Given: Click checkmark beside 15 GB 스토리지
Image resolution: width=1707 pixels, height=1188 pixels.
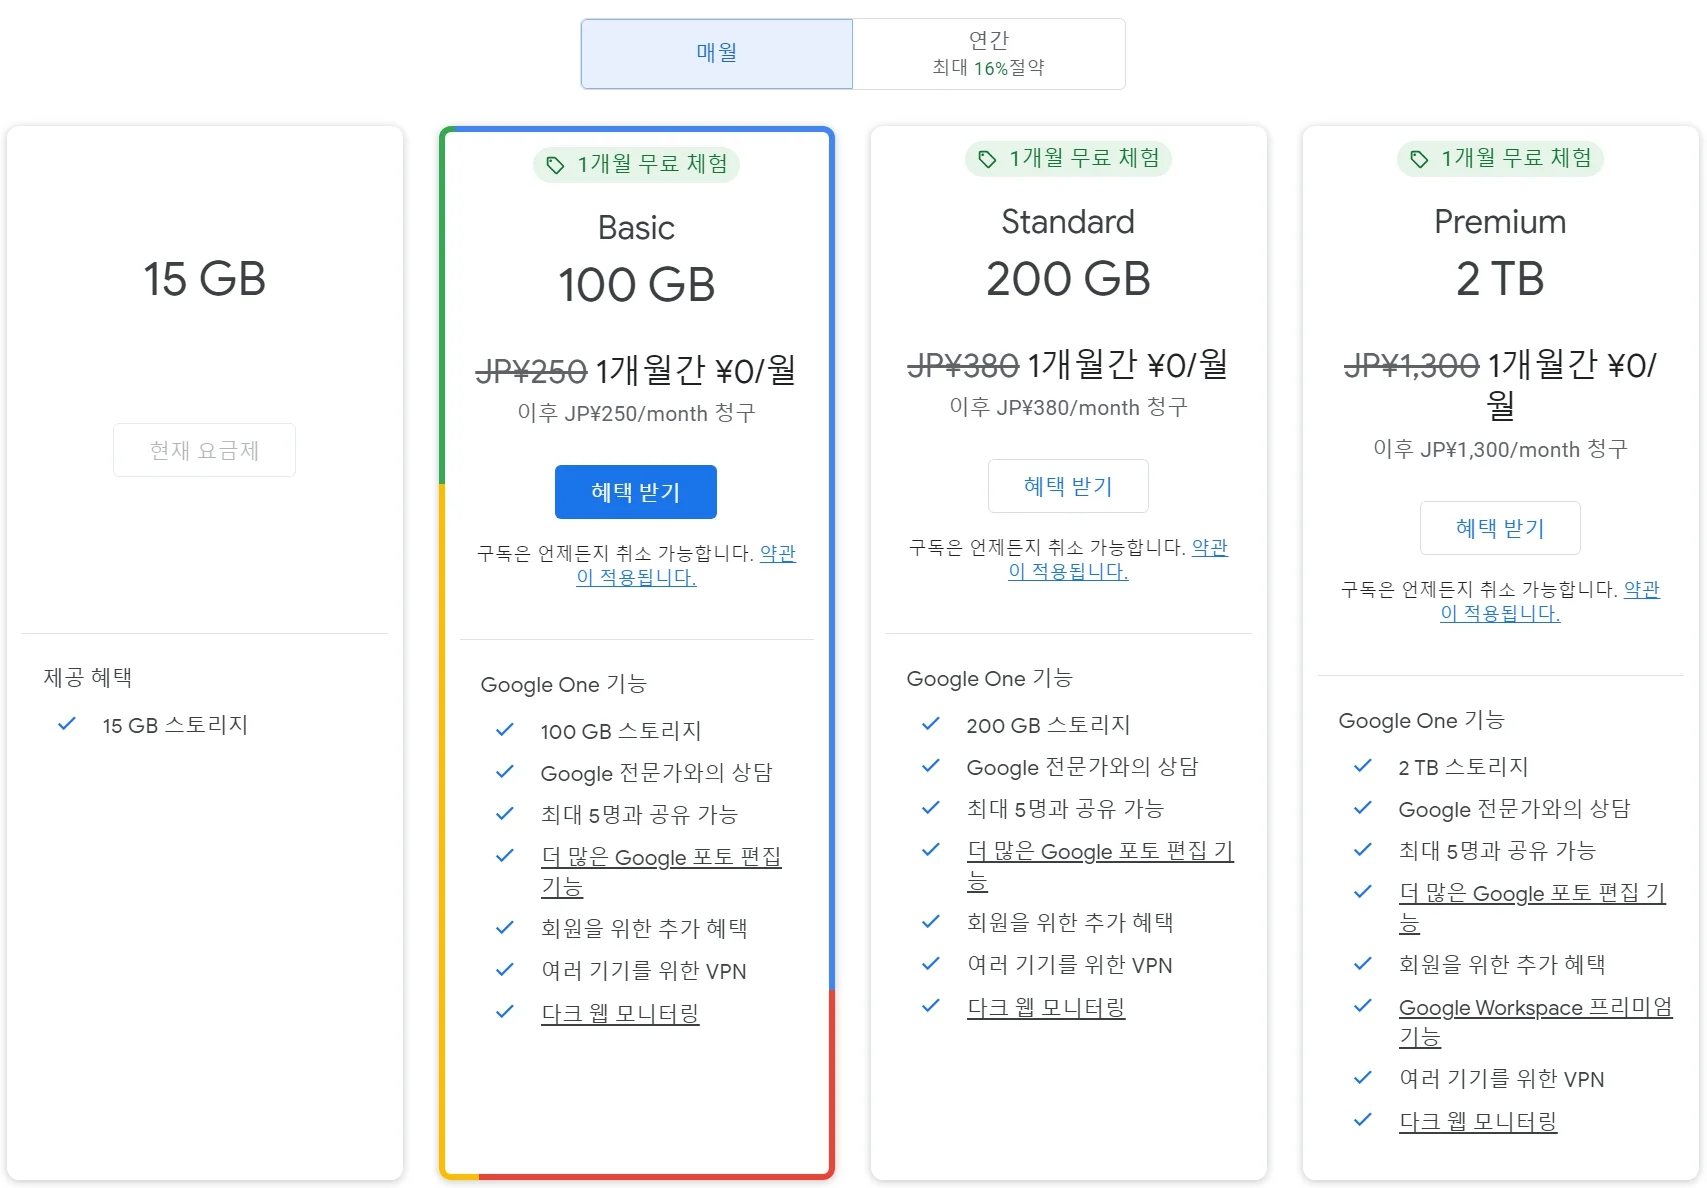Looking at the screenshot, I should point(67,724).
